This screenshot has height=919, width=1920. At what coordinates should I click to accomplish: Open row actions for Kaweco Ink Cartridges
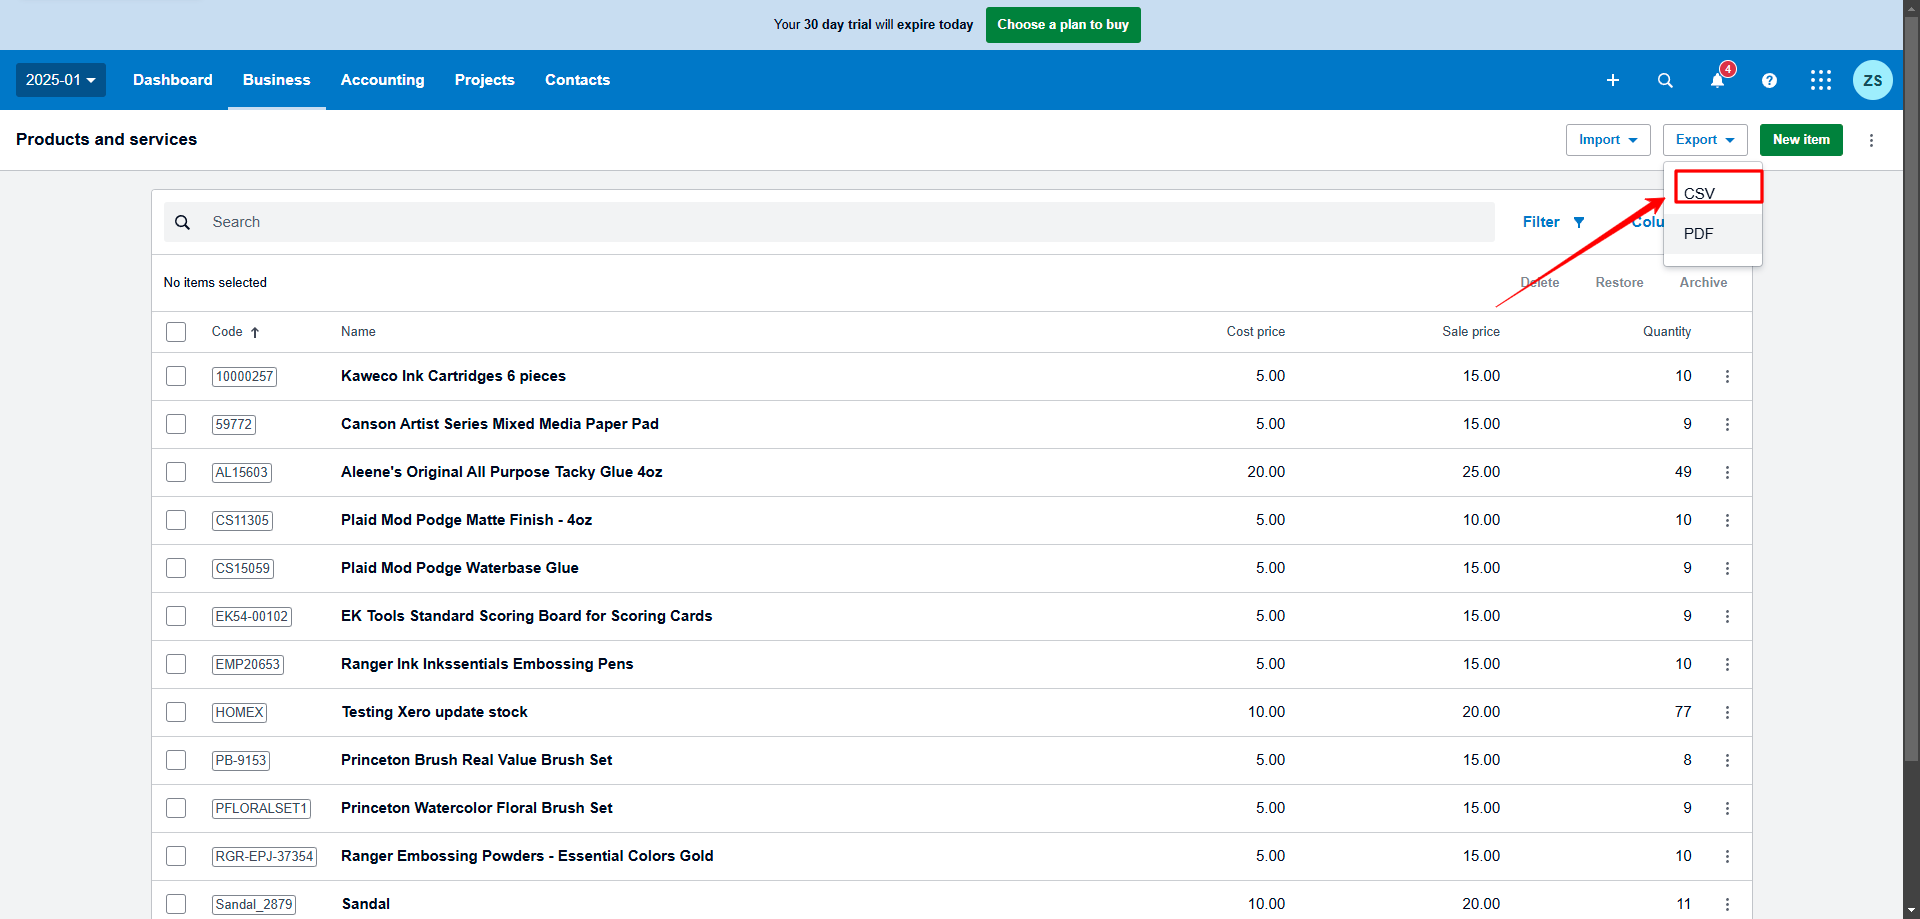pyautogui.click(x=1727, y=377)
